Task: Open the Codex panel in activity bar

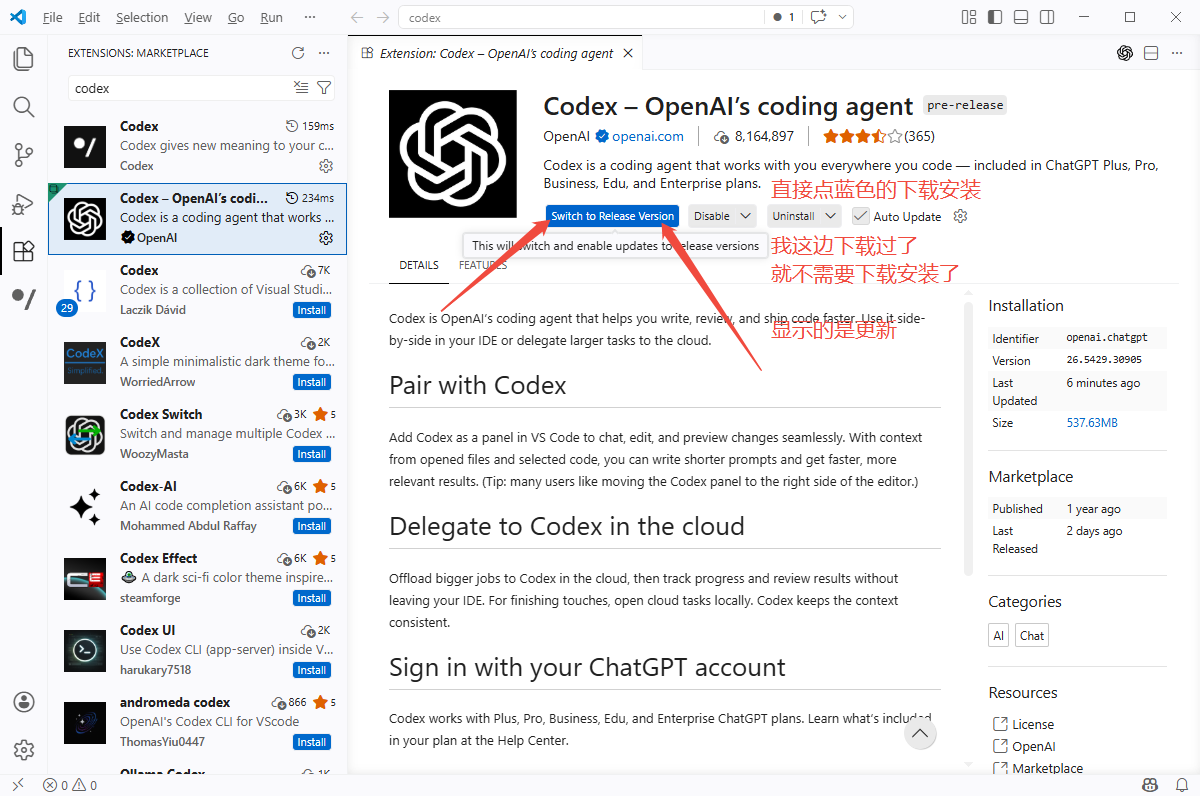Action: pos(23,298)
